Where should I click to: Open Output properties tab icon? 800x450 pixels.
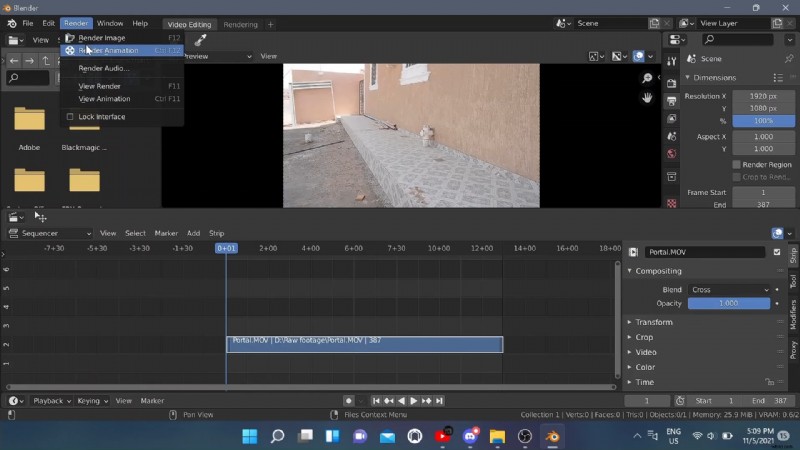[x=671, y=101]
